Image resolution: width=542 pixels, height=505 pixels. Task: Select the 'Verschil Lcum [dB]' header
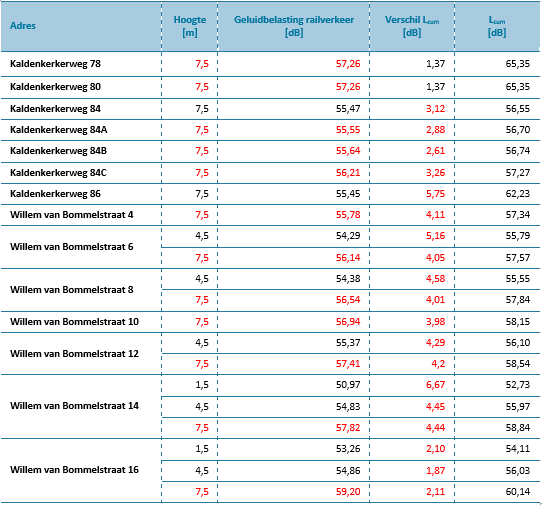(412, 26)
